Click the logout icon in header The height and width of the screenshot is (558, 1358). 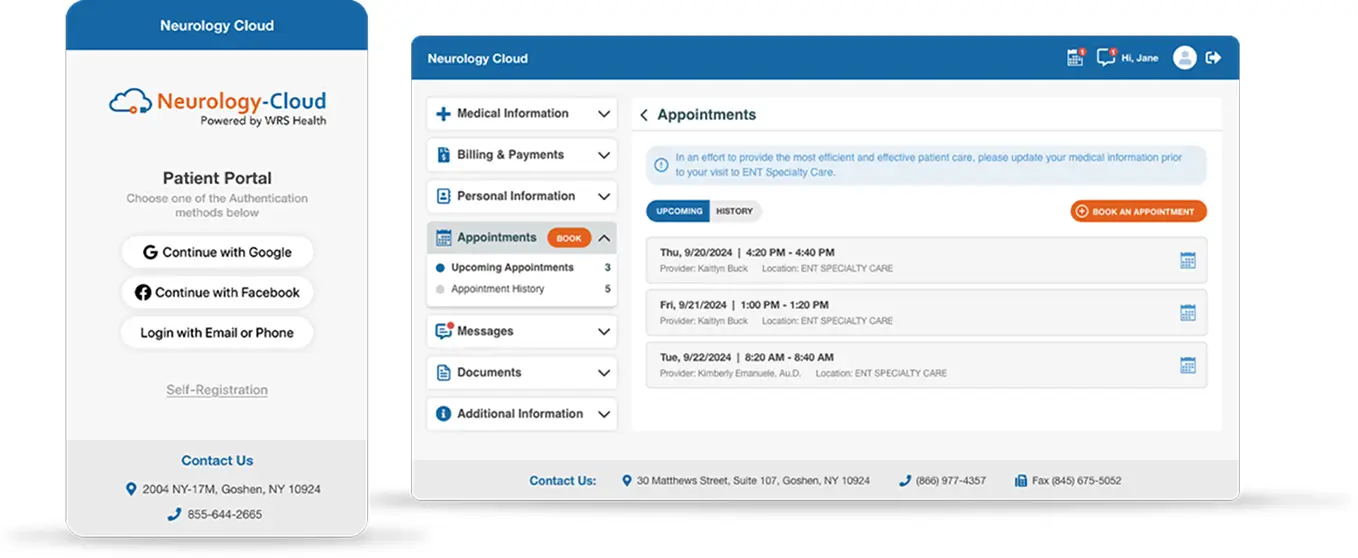(x=1214, y=58)
